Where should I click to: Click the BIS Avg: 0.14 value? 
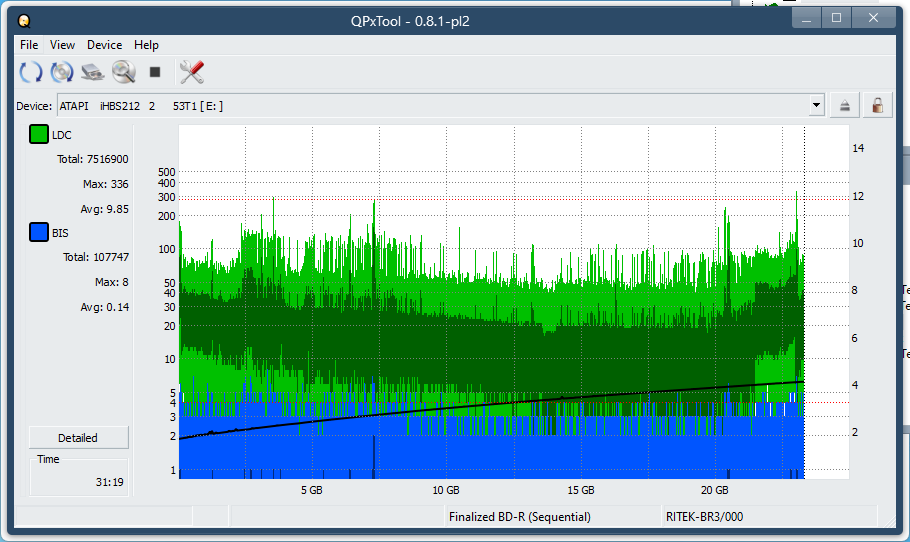coord(104,307)
